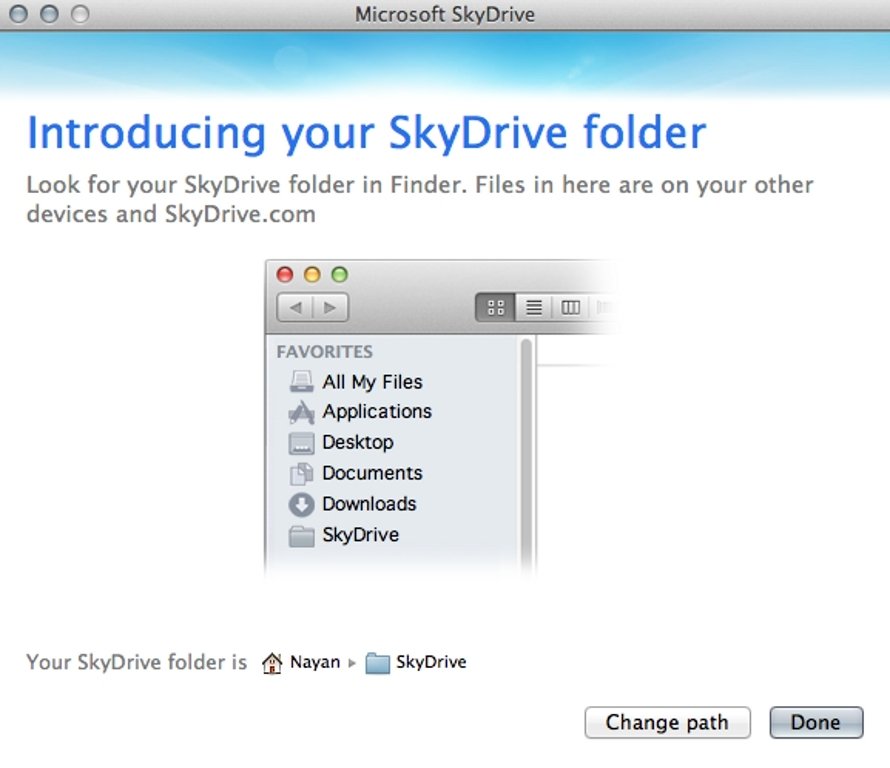Click the Introducing your SkyDrive folder heading
Screen dimensions: 890x768
point(367,133)
